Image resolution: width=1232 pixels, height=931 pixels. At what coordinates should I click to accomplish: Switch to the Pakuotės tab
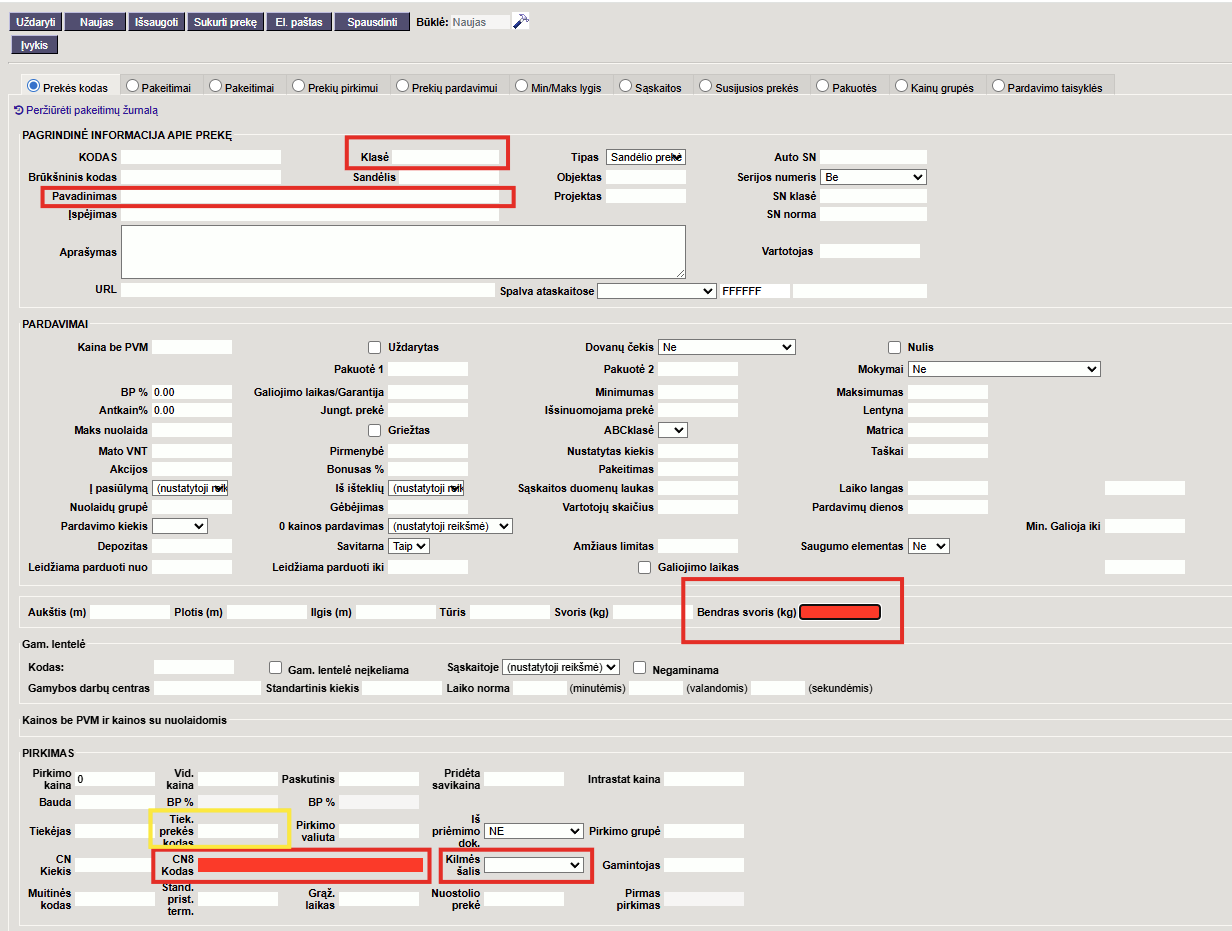point(848,87)
